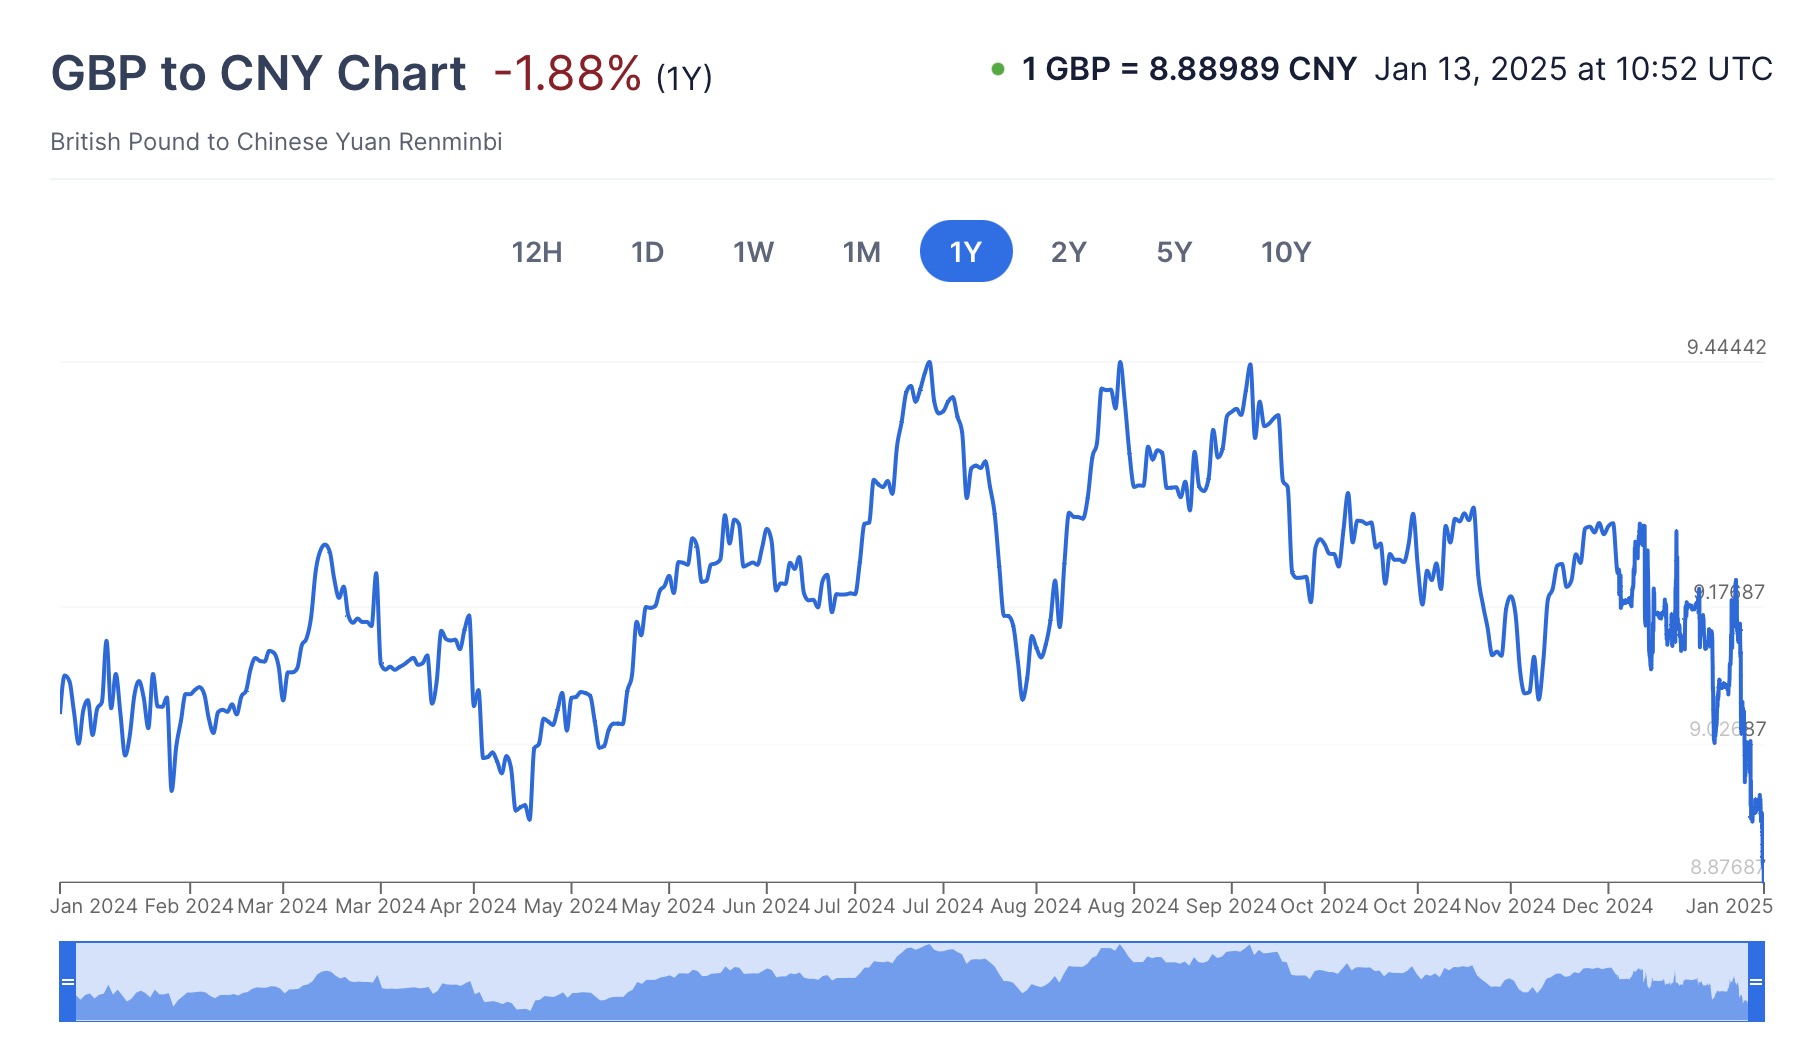
Task: Click the -1.88% change indicator
Action: pyautogui.click(x=567, y=73)
